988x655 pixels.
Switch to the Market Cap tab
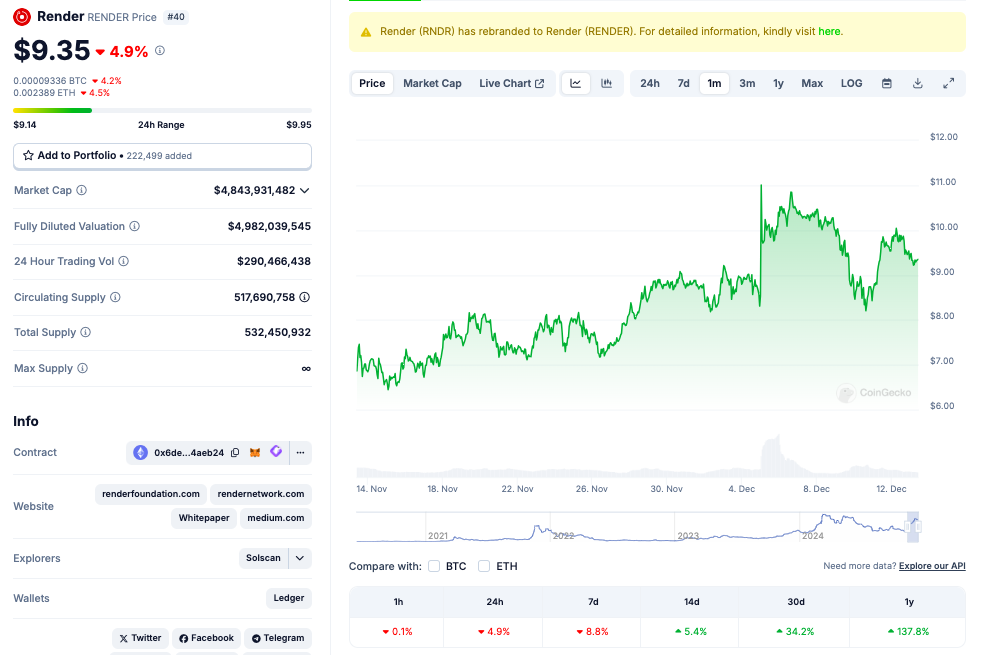pos(432,83)
